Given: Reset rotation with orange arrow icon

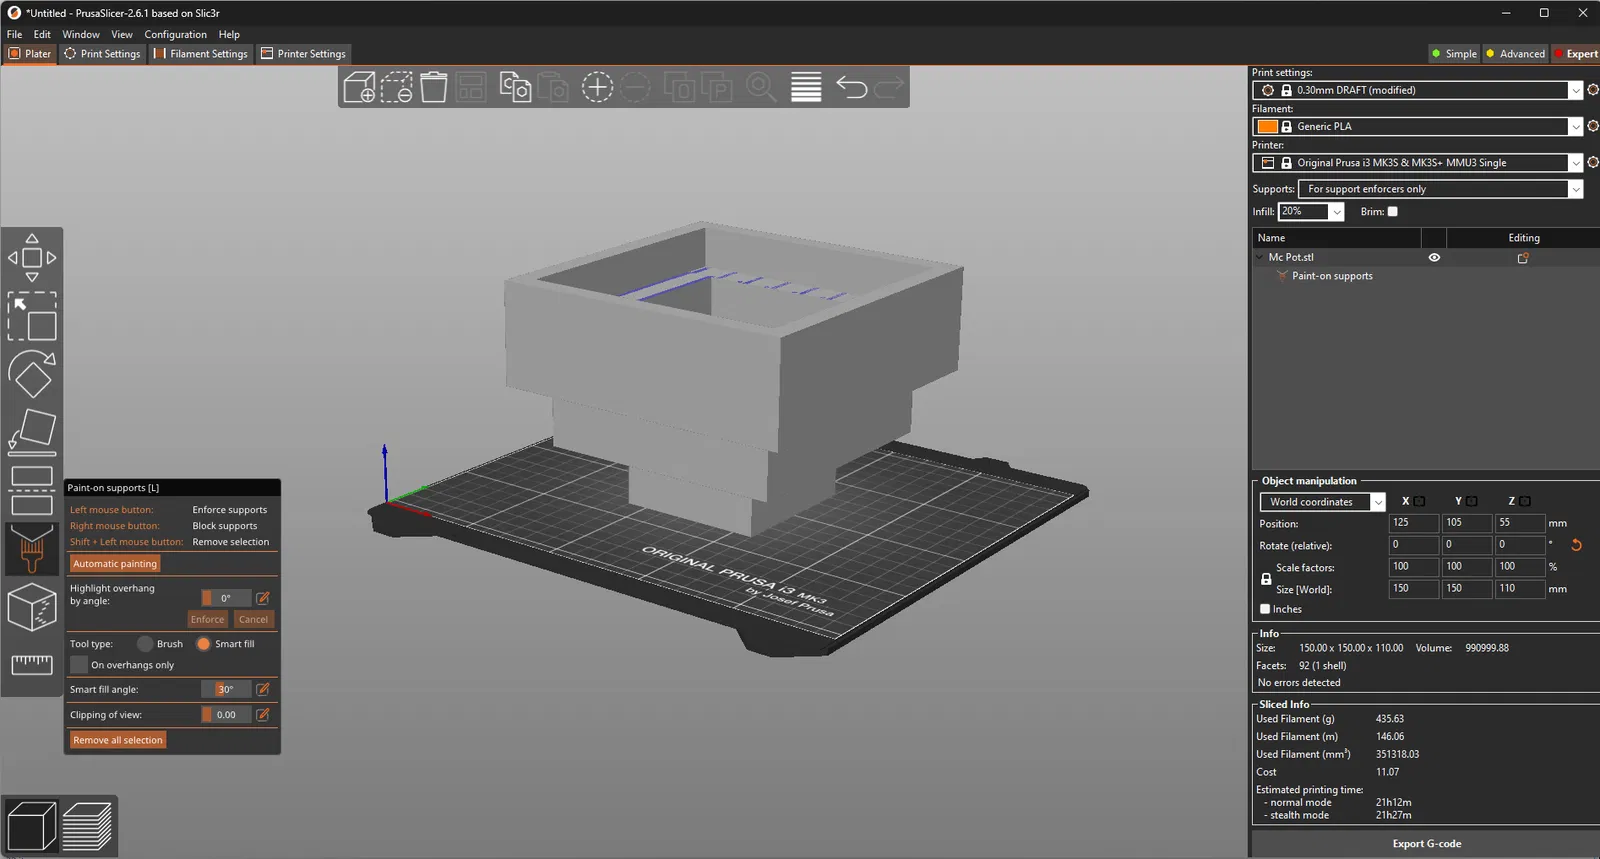Looking at the screenshot, I should pyautogui.click(x=1577, y=545).
